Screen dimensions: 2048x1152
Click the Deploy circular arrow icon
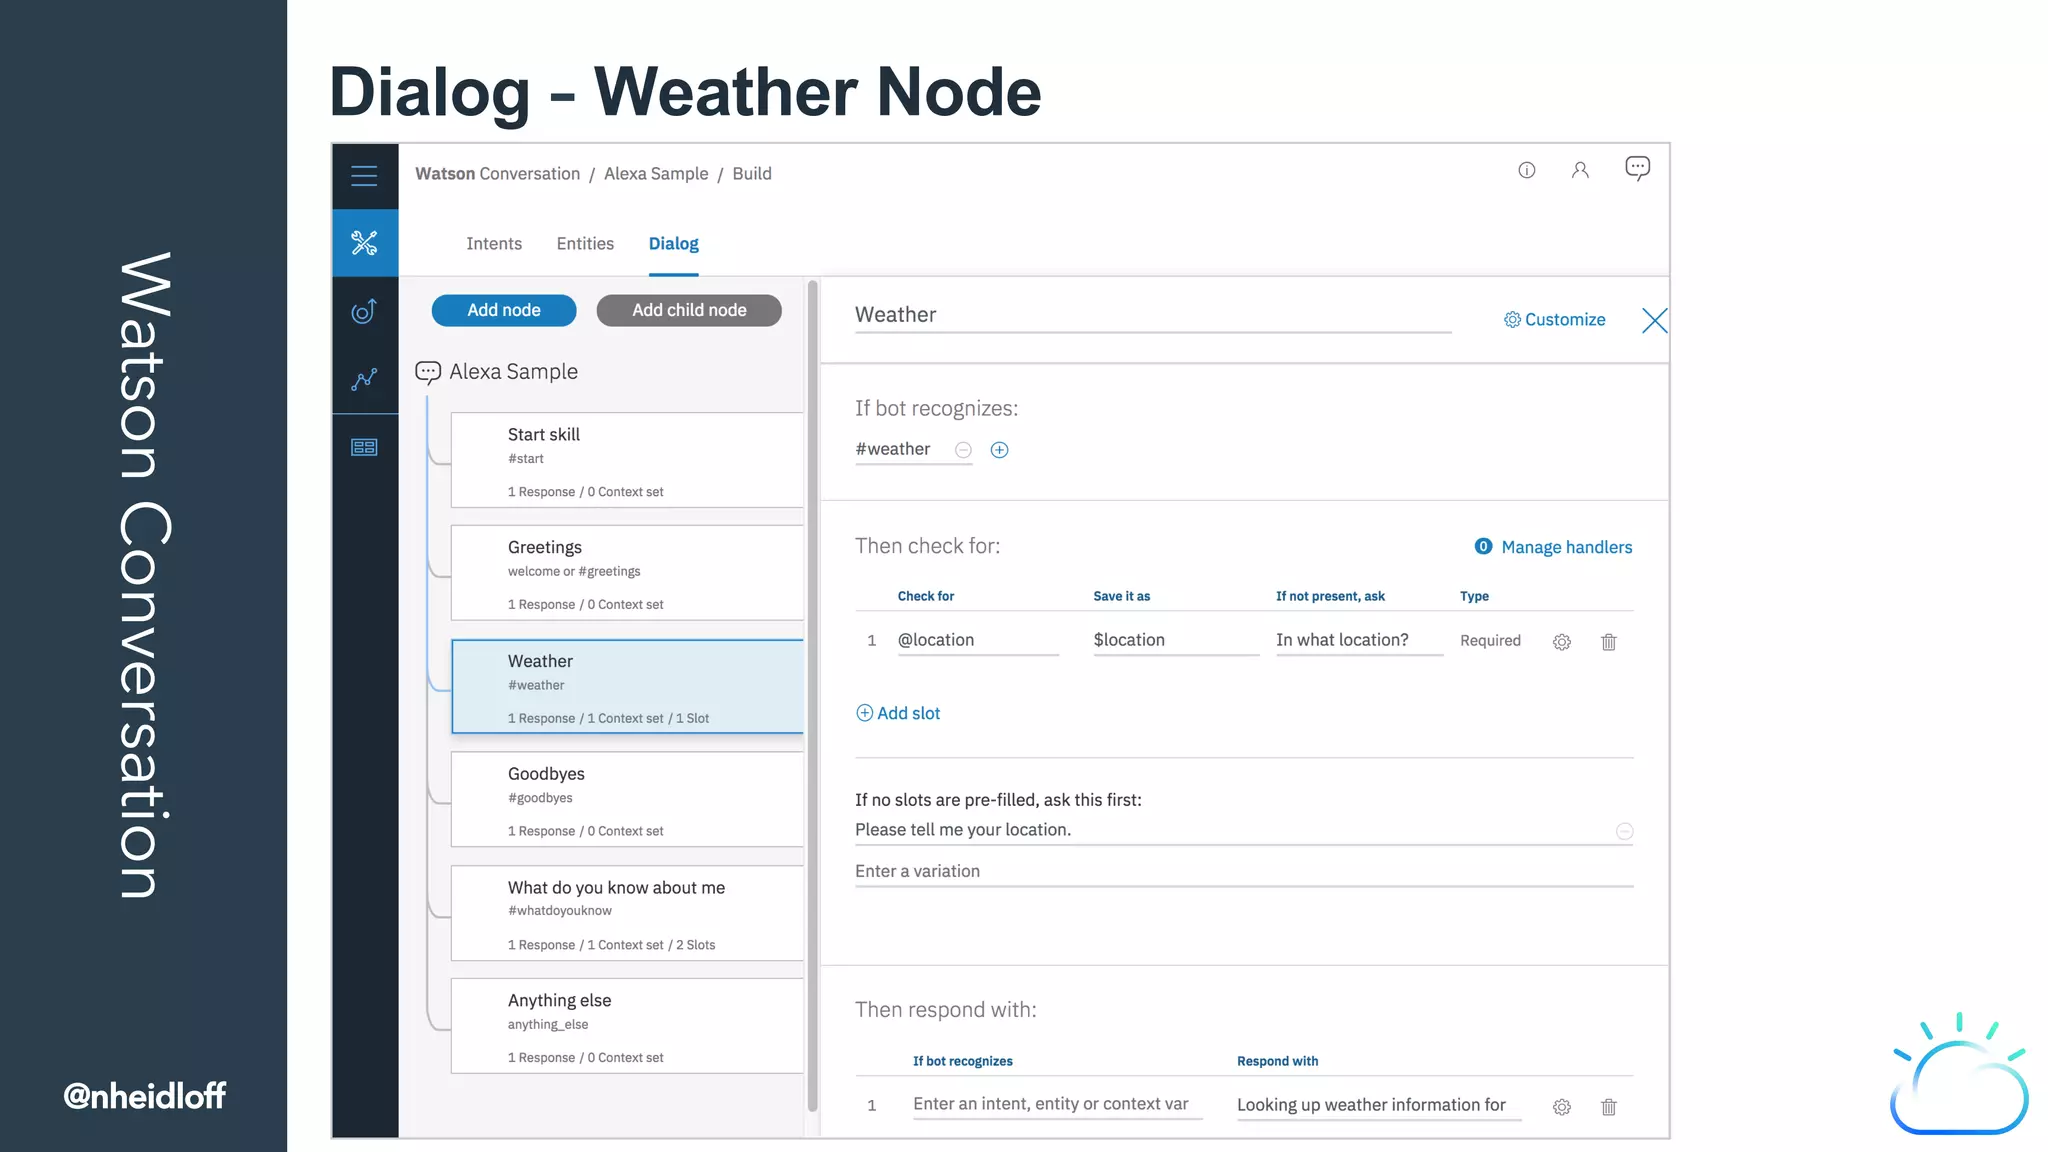point(364,312)
